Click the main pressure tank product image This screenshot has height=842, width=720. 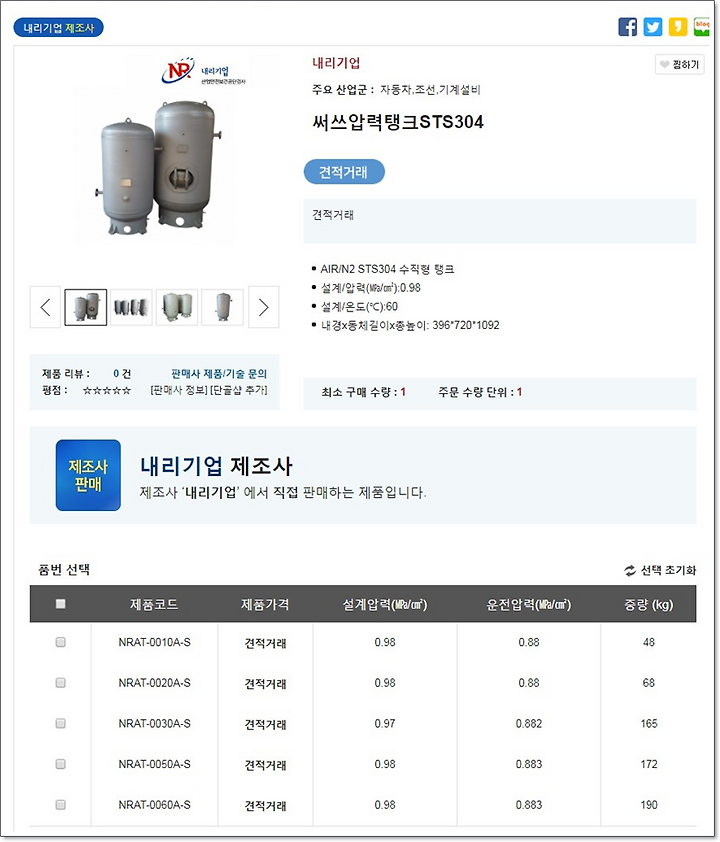(159, 166)
